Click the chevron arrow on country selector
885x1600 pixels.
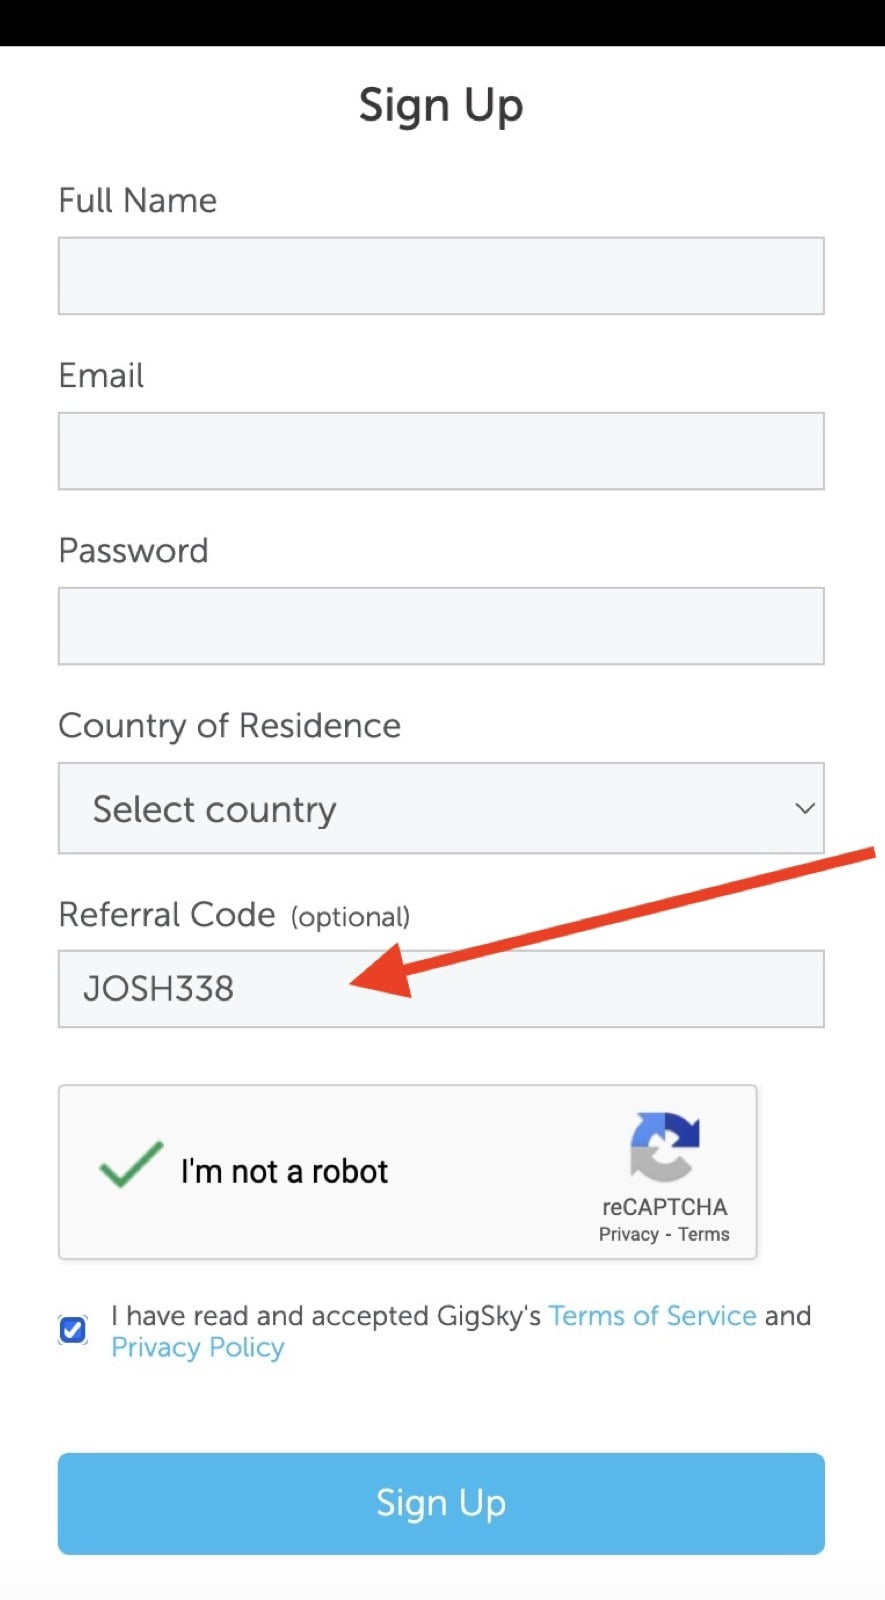[805, 808]
